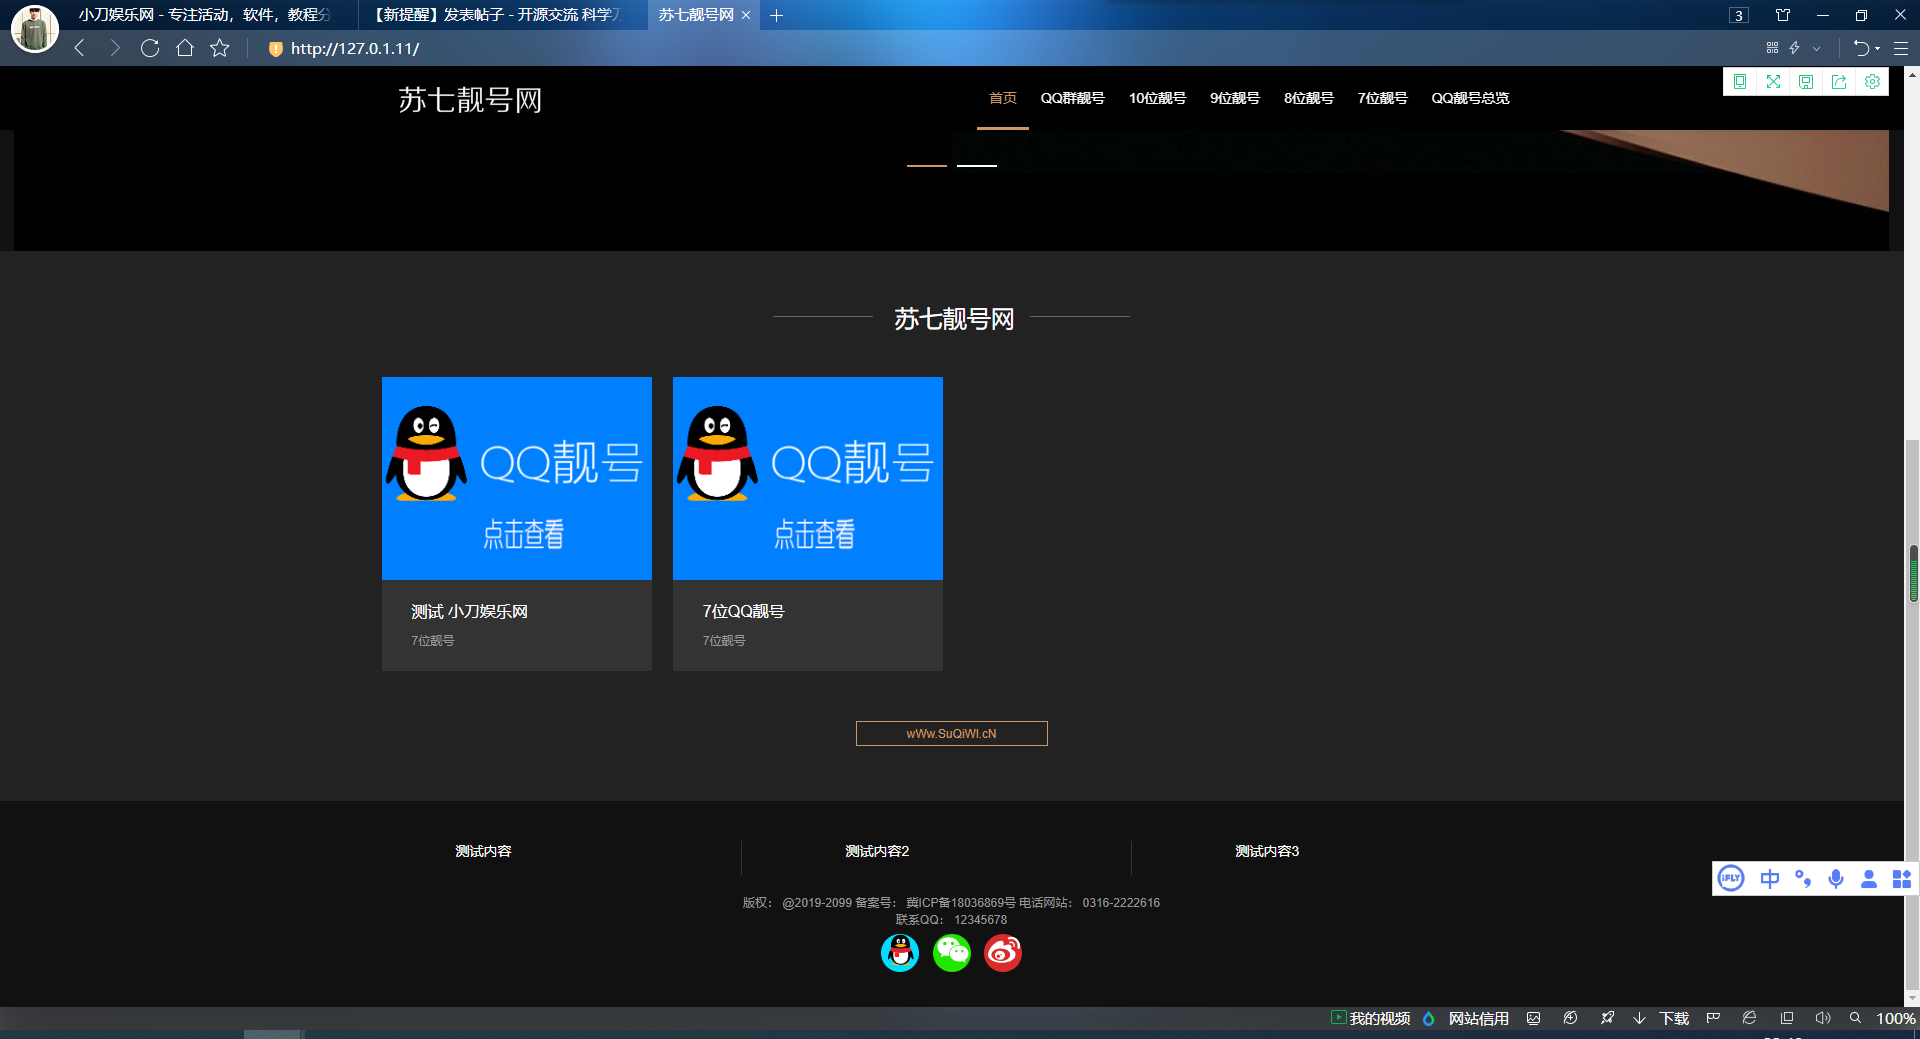The image size is (1920, 1039).
Task: Click the green gear settings icon
Action: (x=1872, y=82)
